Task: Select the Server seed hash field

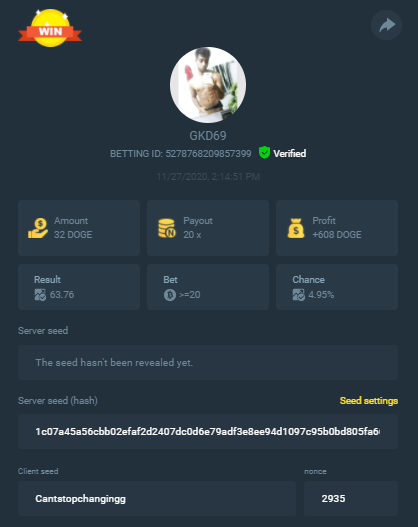Action: [208, 431]
